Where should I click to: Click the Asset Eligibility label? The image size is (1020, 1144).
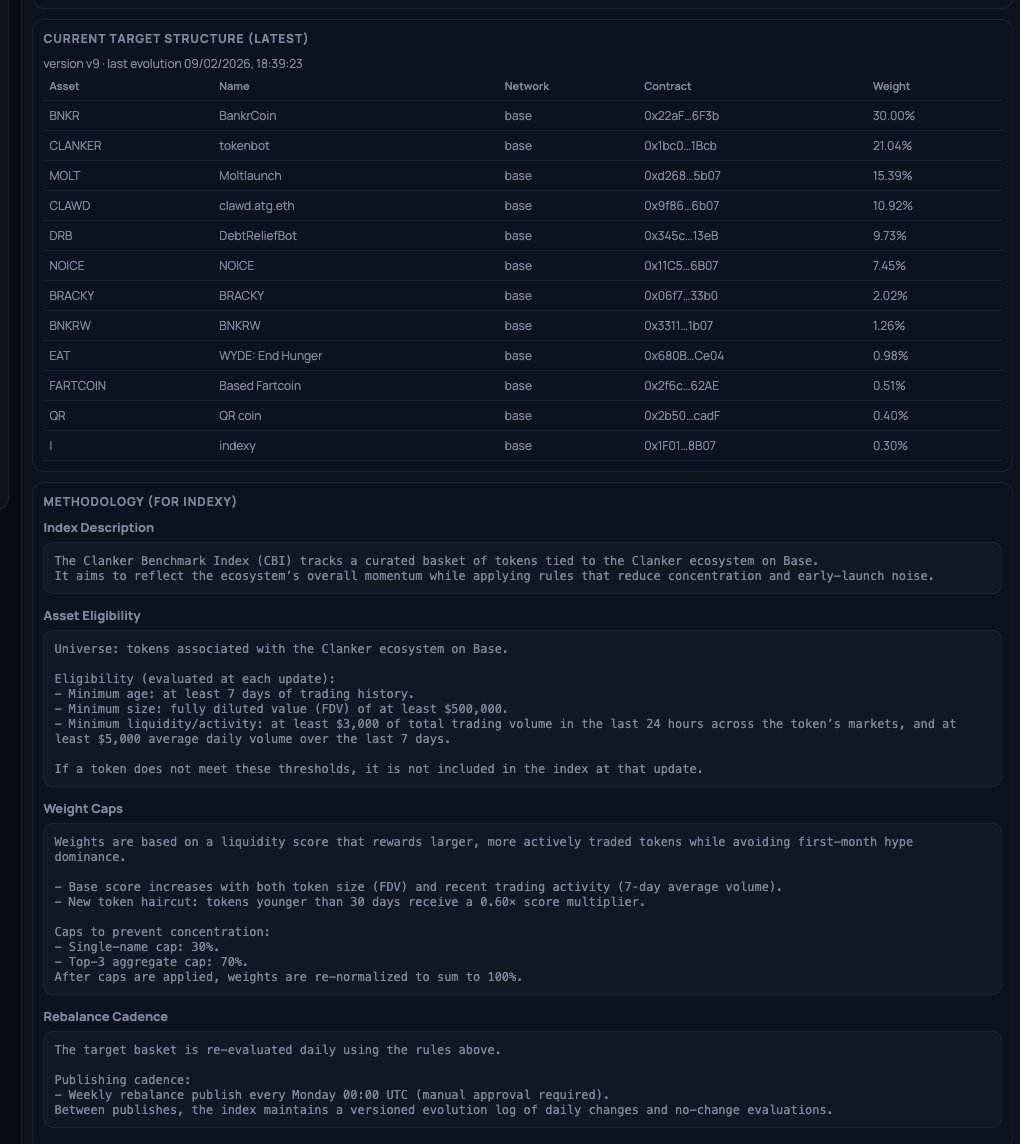pos(92,616)
